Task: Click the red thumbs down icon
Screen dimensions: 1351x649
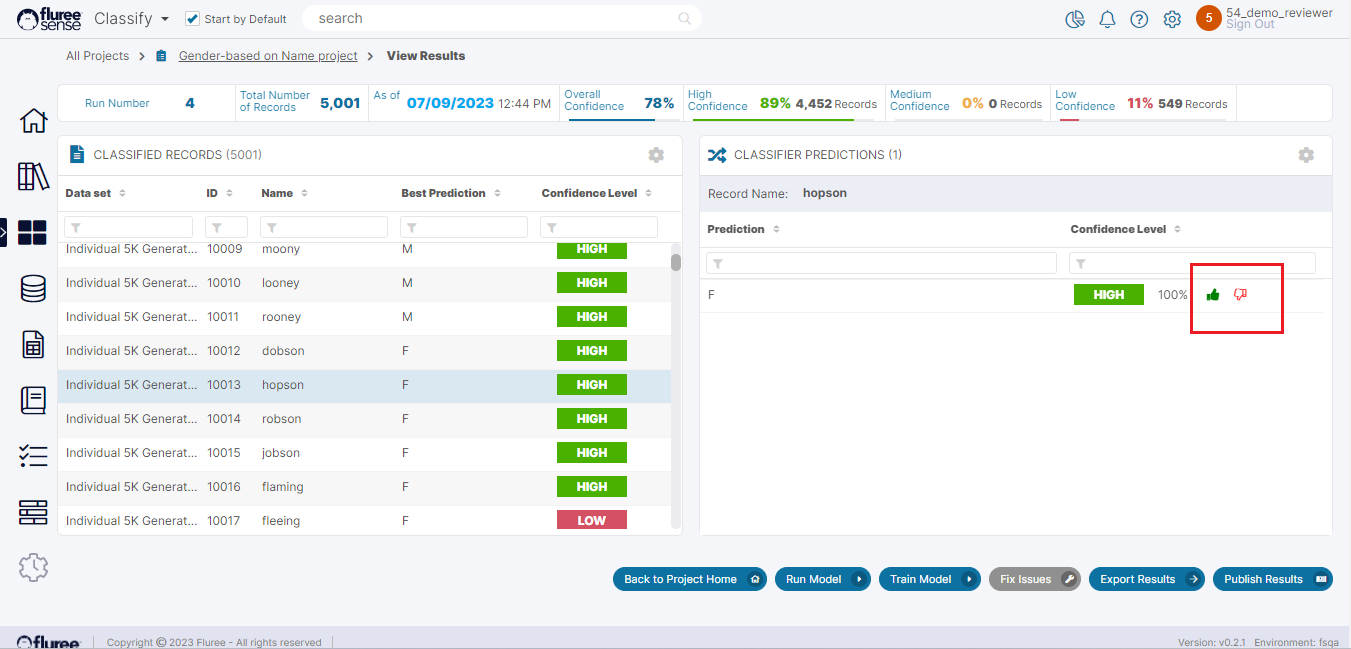Action: point(1240,295)
